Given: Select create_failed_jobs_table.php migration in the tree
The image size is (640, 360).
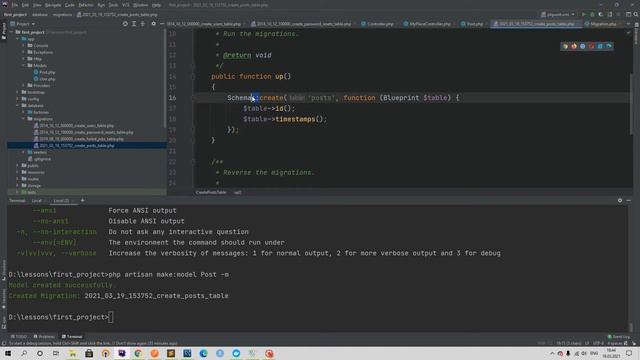Looking at the screenshot, I should (x=78, y=139).
